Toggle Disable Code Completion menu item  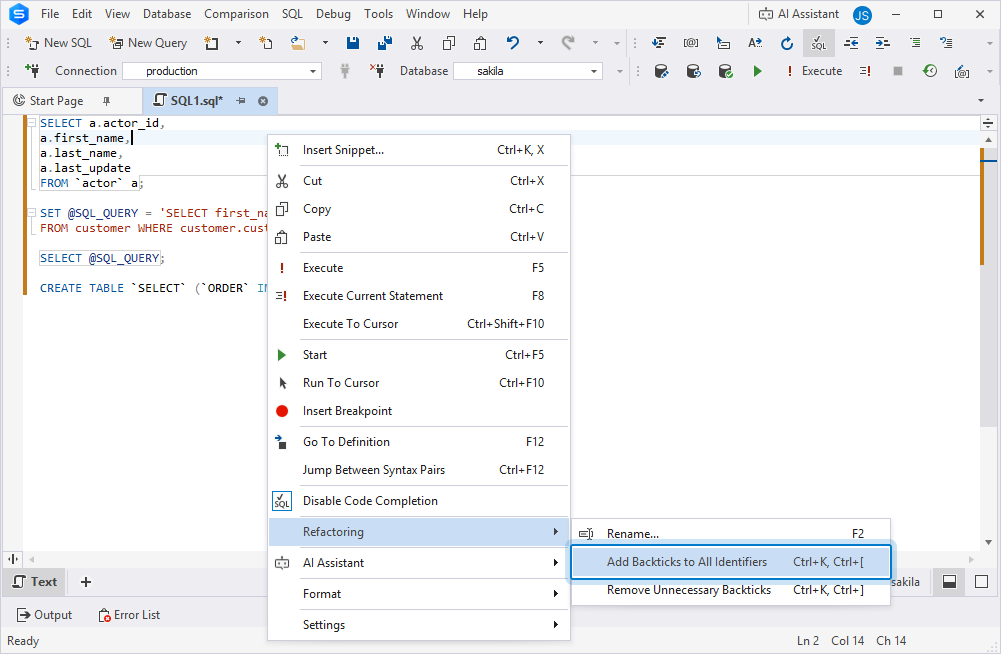tap(418, 501)
